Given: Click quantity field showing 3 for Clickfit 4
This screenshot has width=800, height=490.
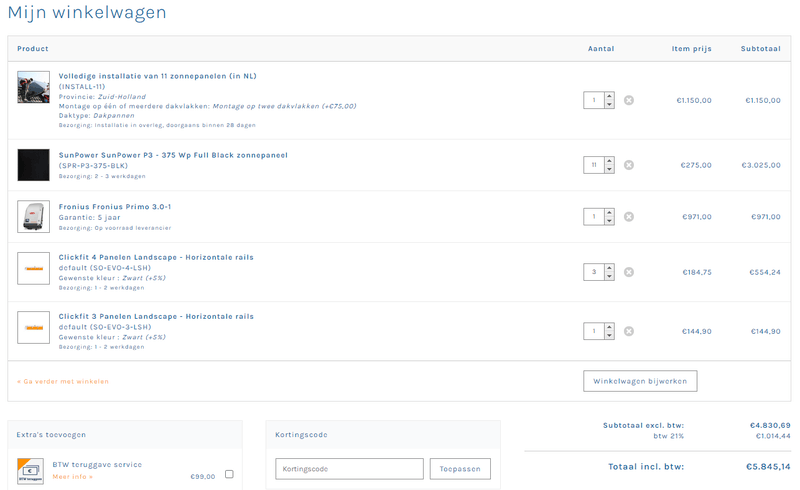Looking at the screenshot, I should 594,272.
